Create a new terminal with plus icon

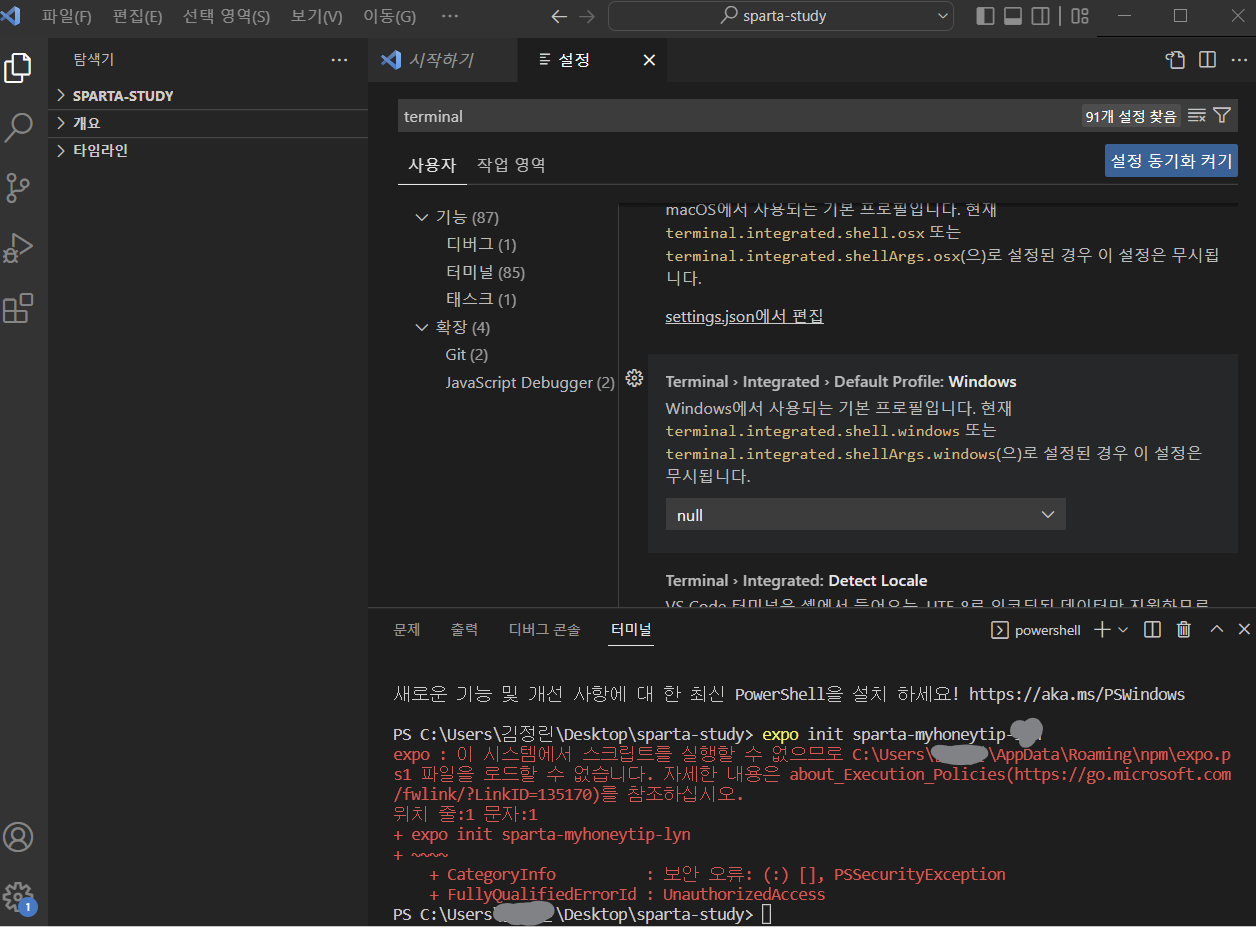pos(1102,629)
